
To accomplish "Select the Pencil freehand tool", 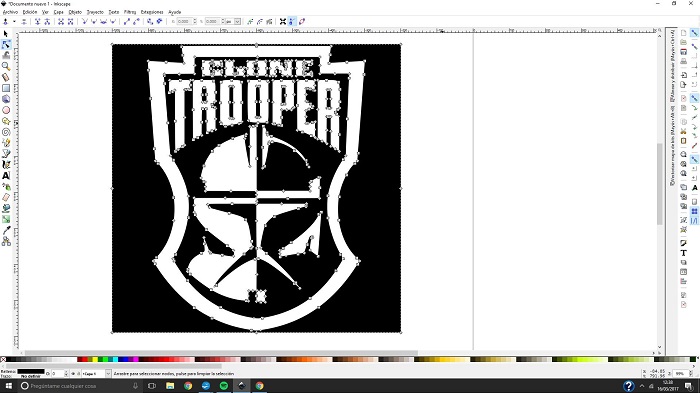I will pyautogui.click(x=6, y=142).
